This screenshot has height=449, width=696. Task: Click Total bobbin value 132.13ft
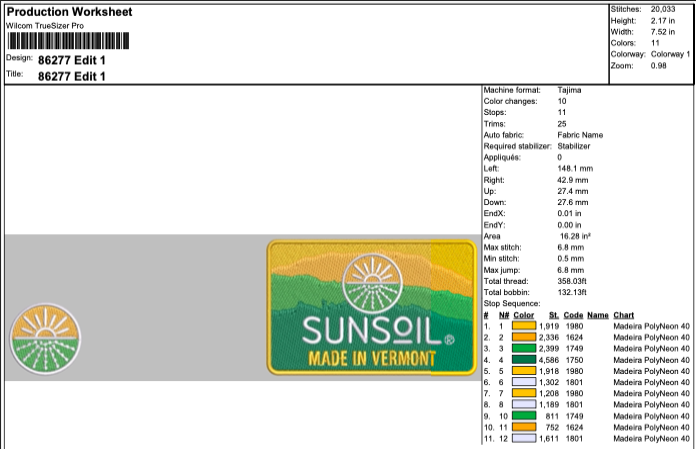click(572, 292)
